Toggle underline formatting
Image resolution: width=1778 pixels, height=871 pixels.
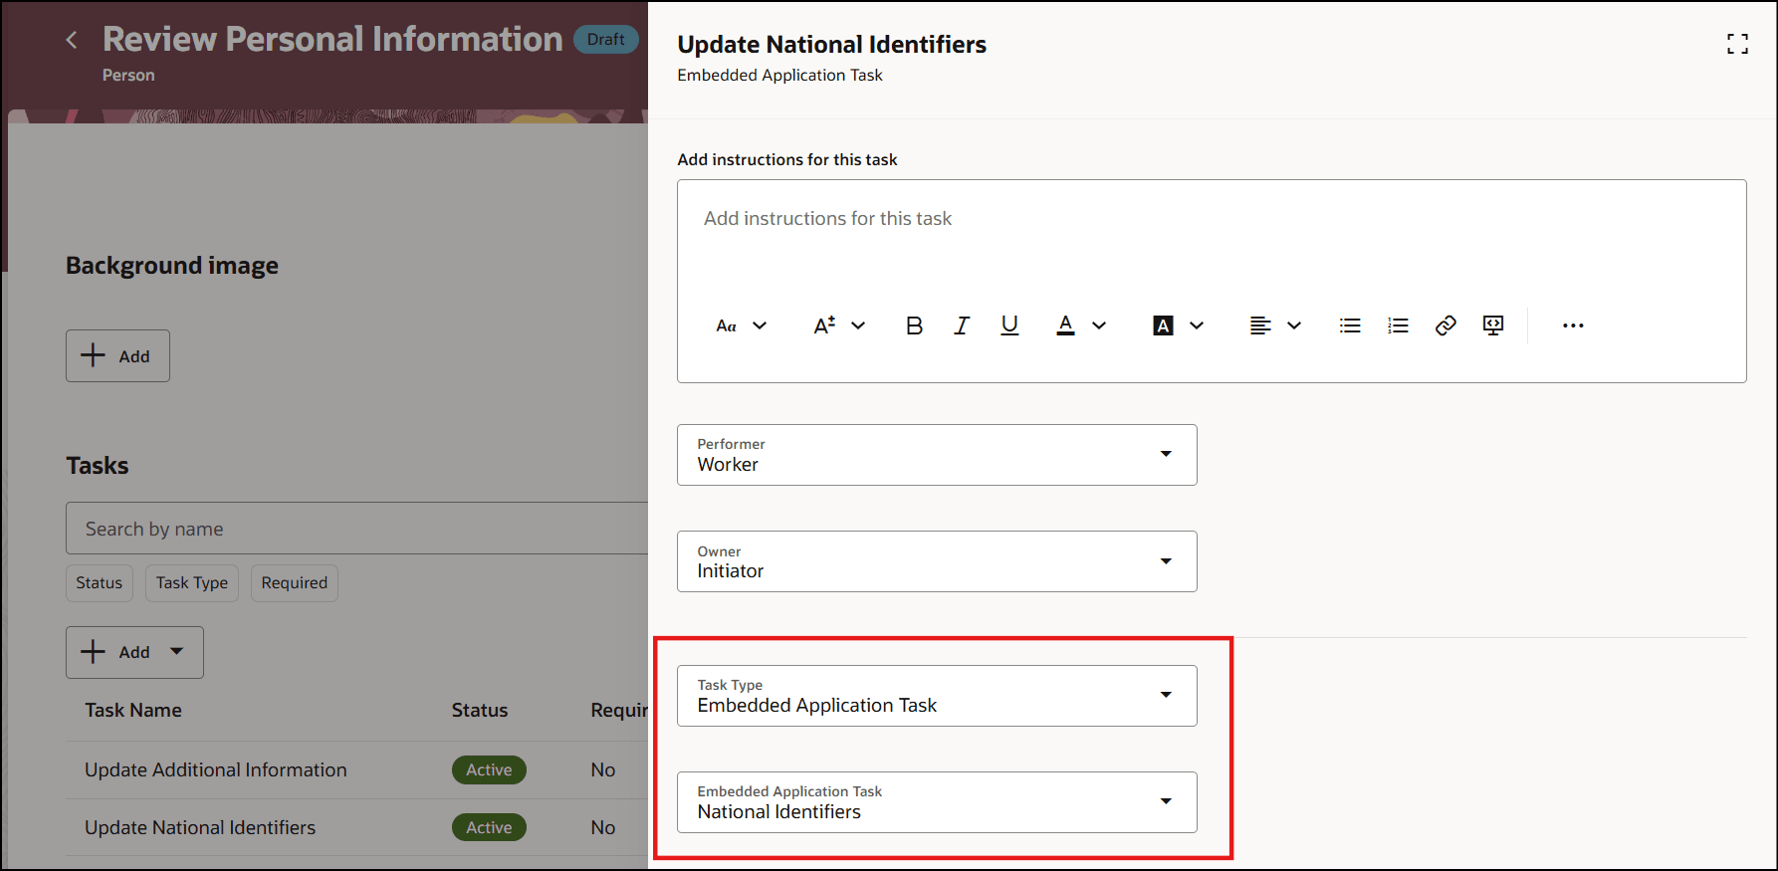(x=1009, y=326)
